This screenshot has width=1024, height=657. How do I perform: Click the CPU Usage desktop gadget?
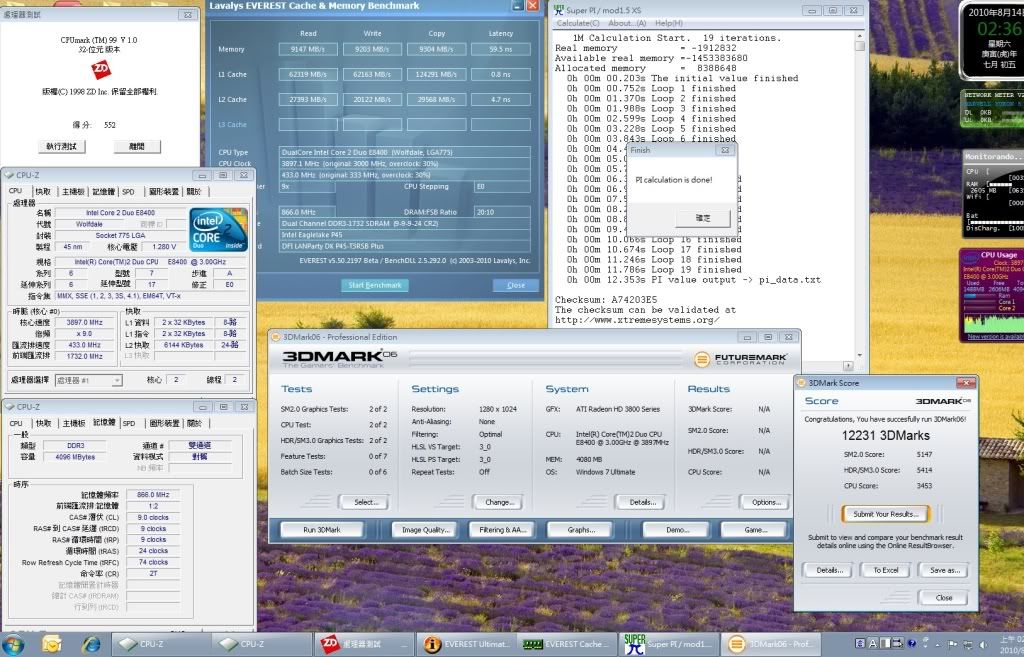(992, 295)
